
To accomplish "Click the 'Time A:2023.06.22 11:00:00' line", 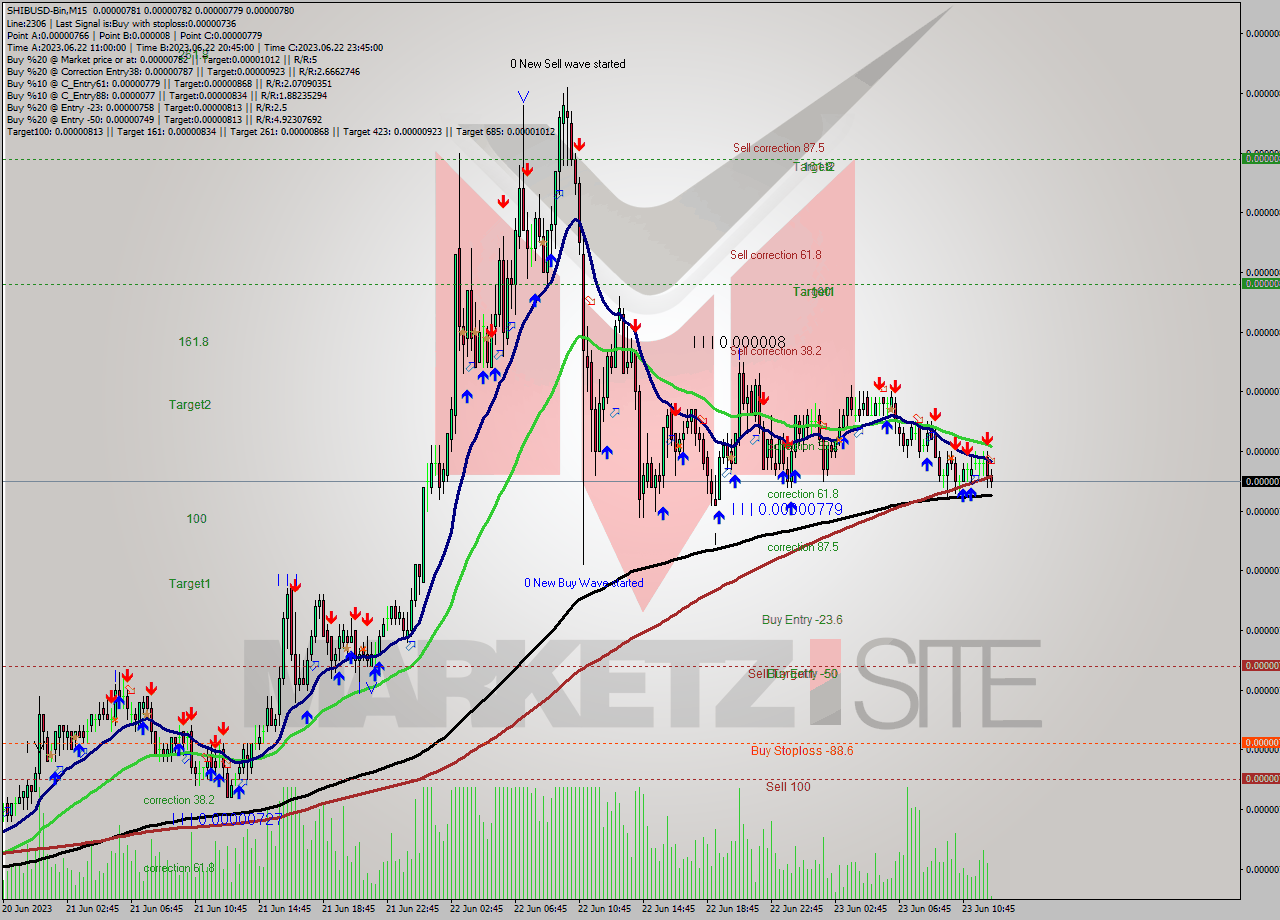I will coord(194,47).
